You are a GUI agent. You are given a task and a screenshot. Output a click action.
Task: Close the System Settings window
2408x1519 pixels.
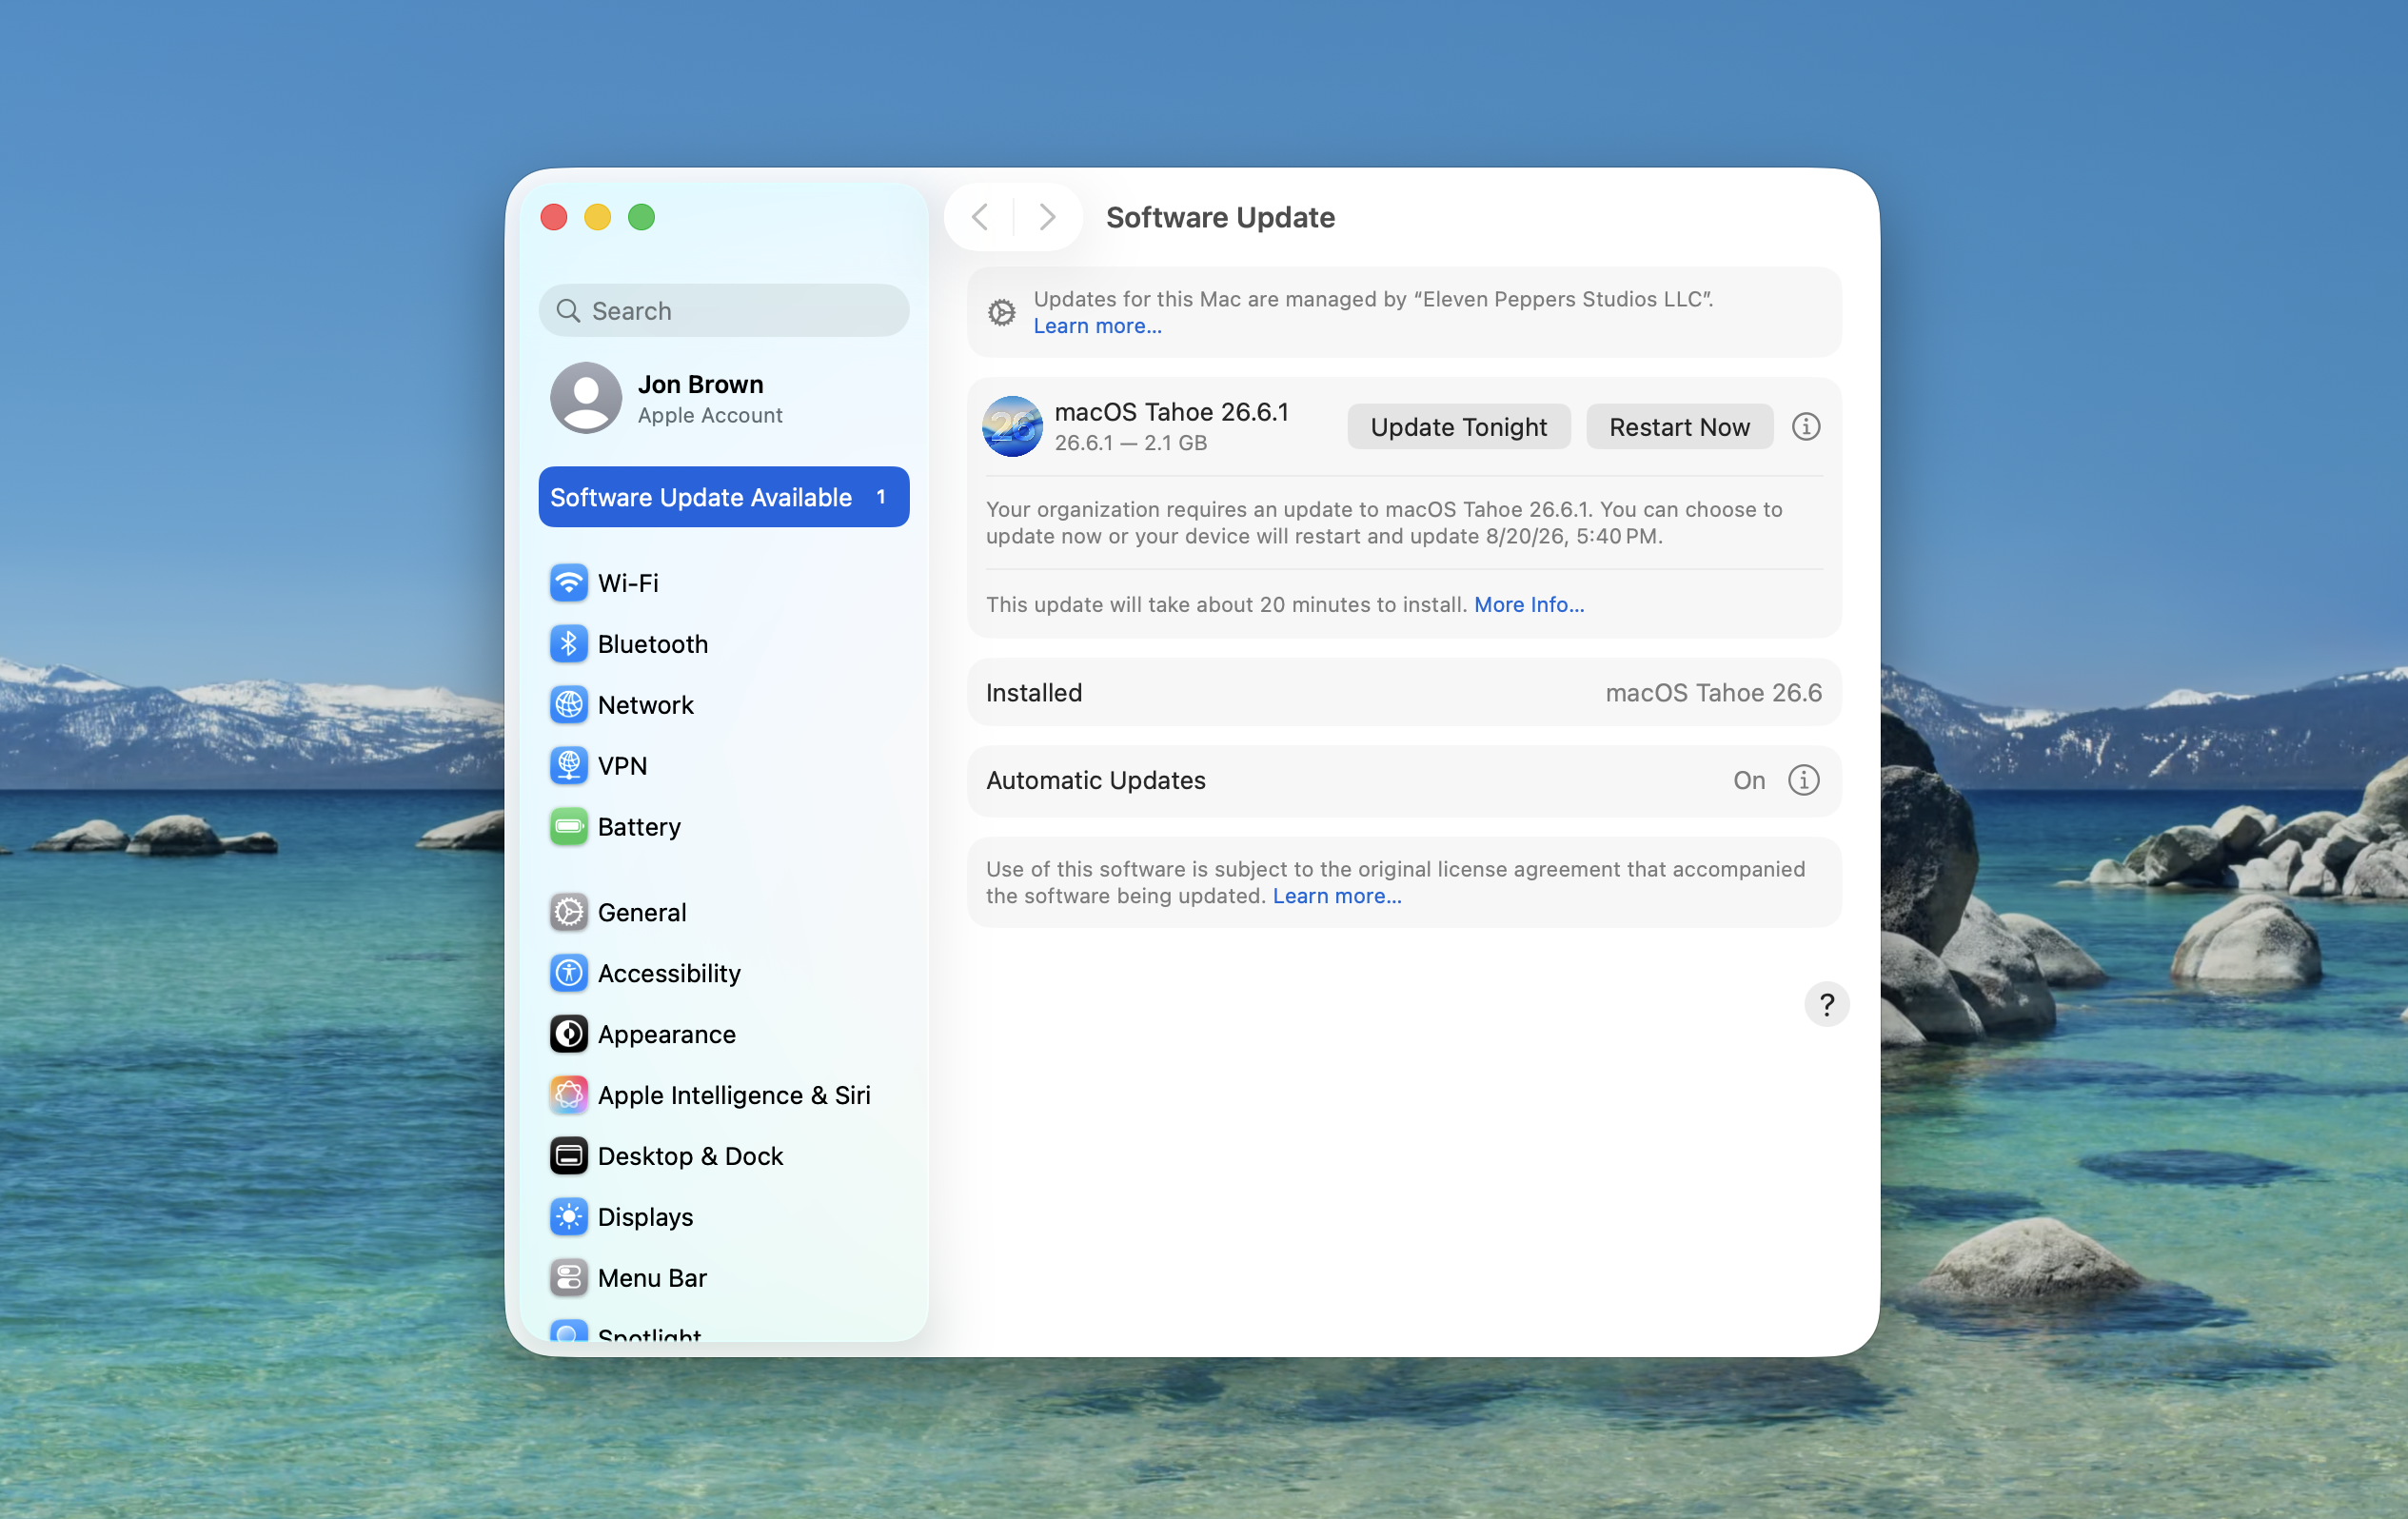click(x=554, y=217)
